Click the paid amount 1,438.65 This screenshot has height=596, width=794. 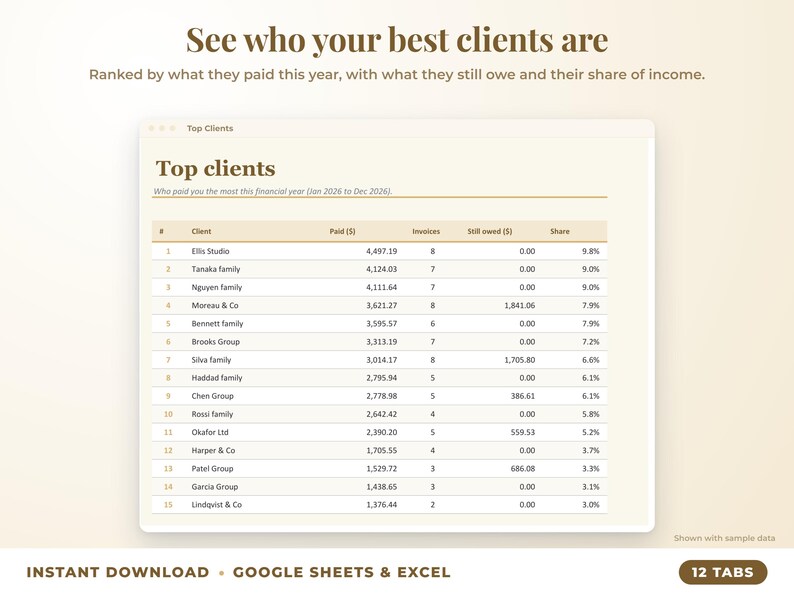pyautogui.click(x=381, y=487)
